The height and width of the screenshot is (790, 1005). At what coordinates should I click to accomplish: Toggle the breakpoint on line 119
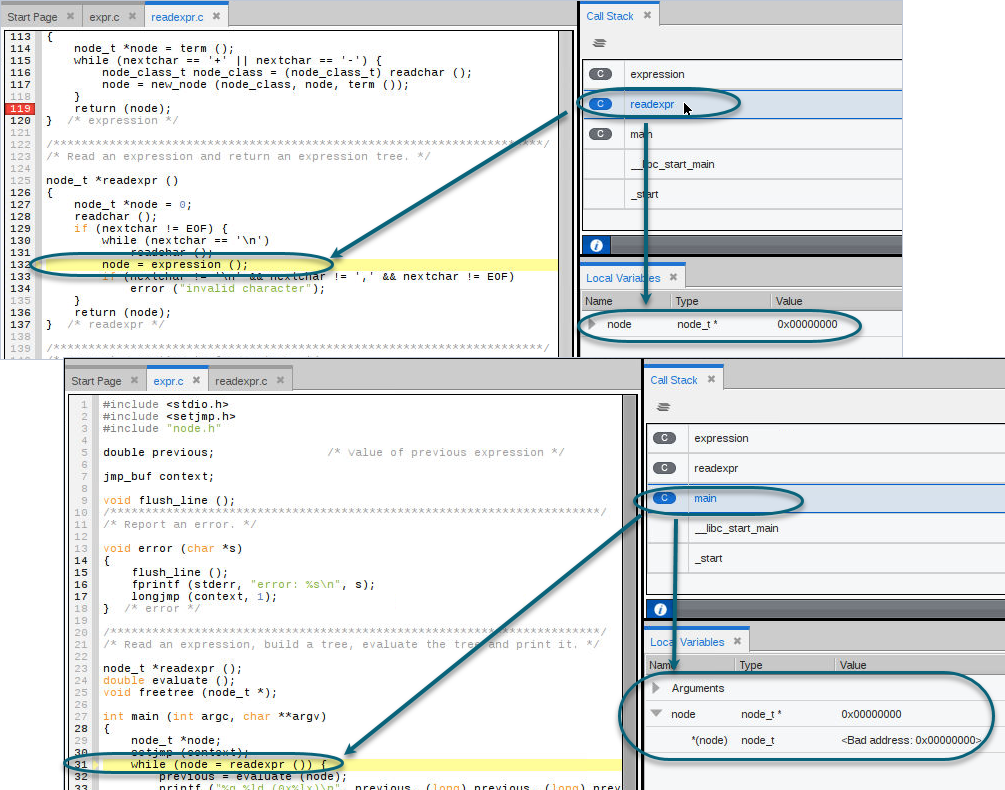[x=20, y=109]
